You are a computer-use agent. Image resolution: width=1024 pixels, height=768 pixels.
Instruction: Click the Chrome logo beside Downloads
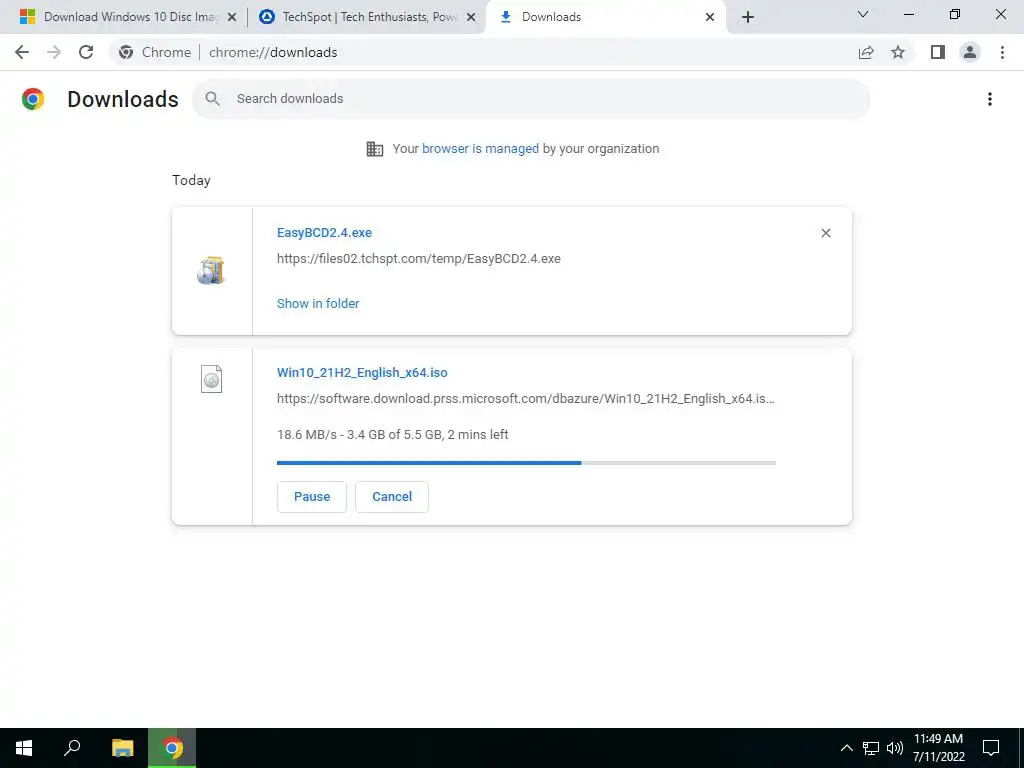point(33,99)
